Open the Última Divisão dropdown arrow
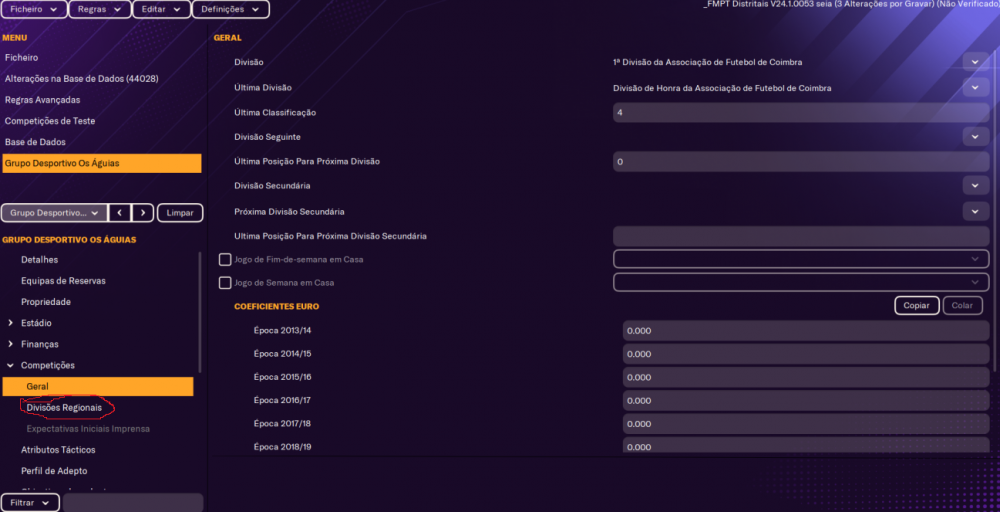The width and height of the screenshot is (1000, 512). click(x=975, y=87)
